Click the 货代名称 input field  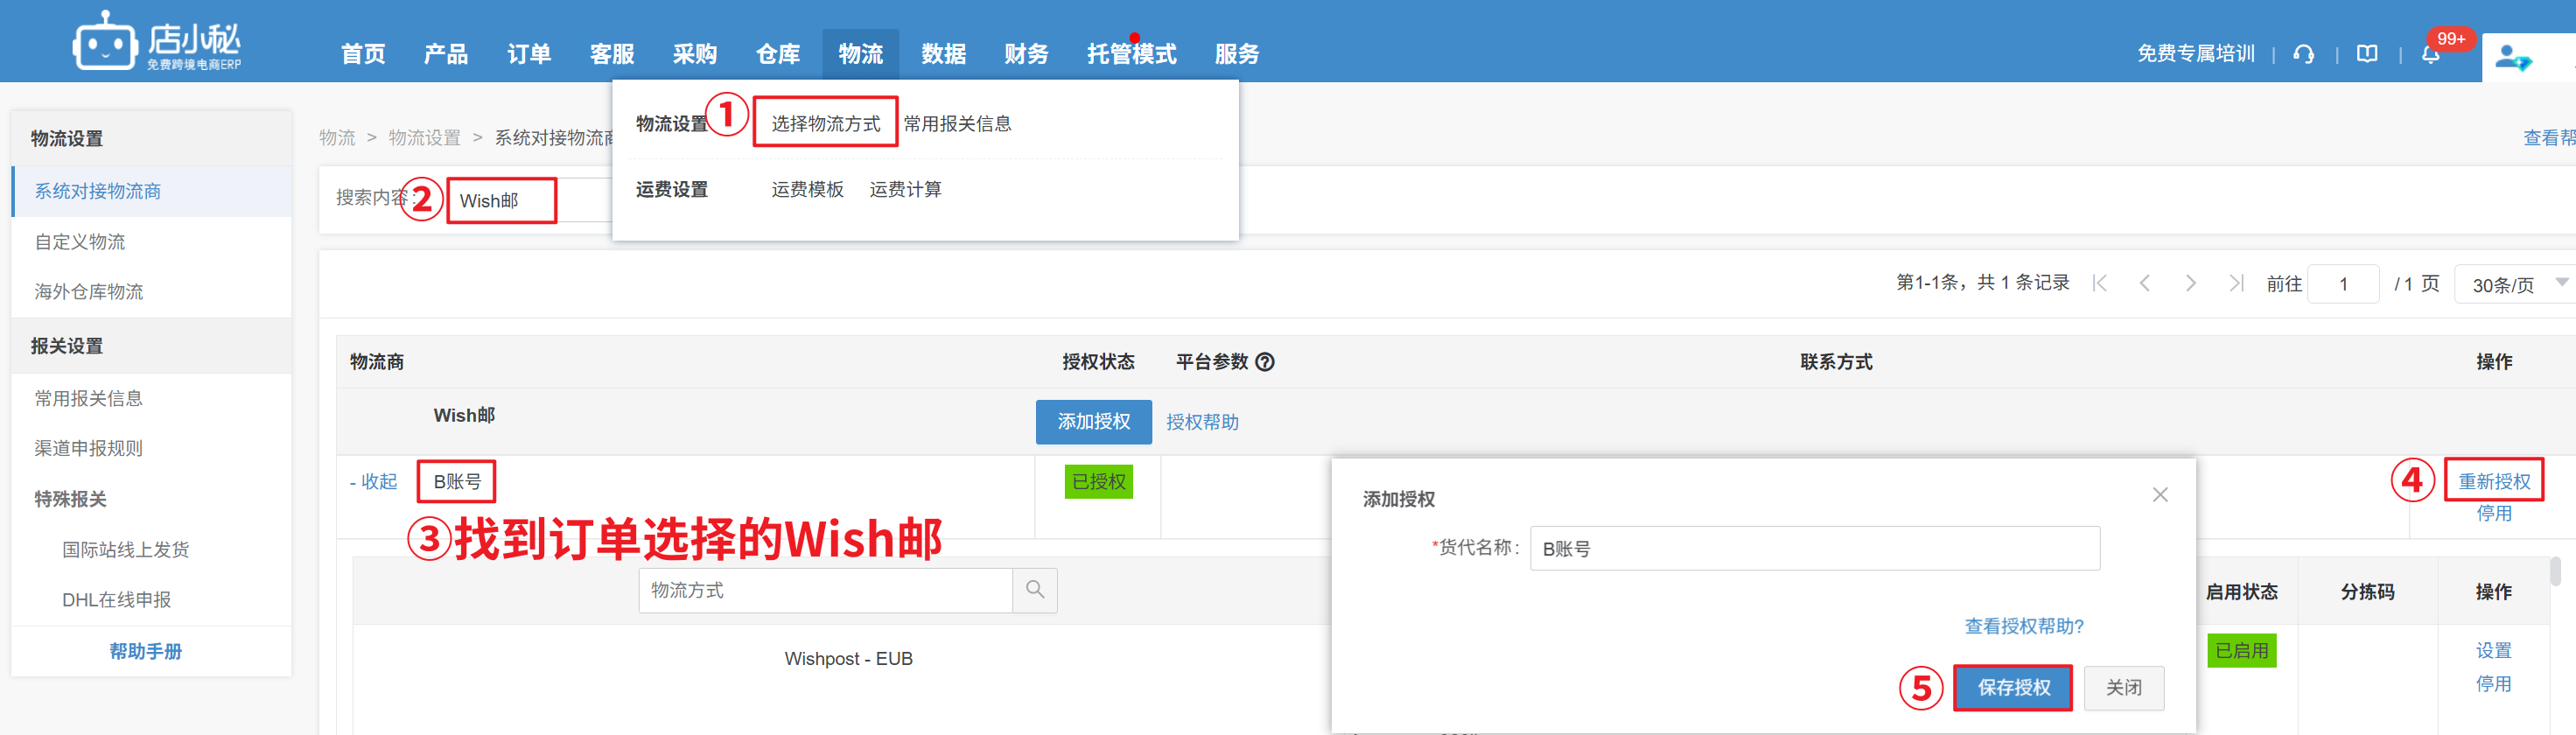[1814, 549]
